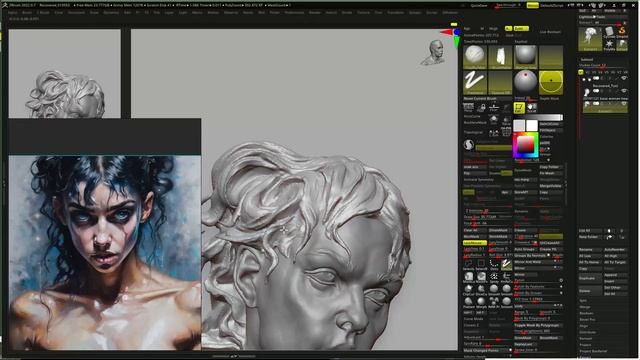Click the small bust preview thumbnail view
Viewport: 640px width, 360px height.
pos(65,74)
